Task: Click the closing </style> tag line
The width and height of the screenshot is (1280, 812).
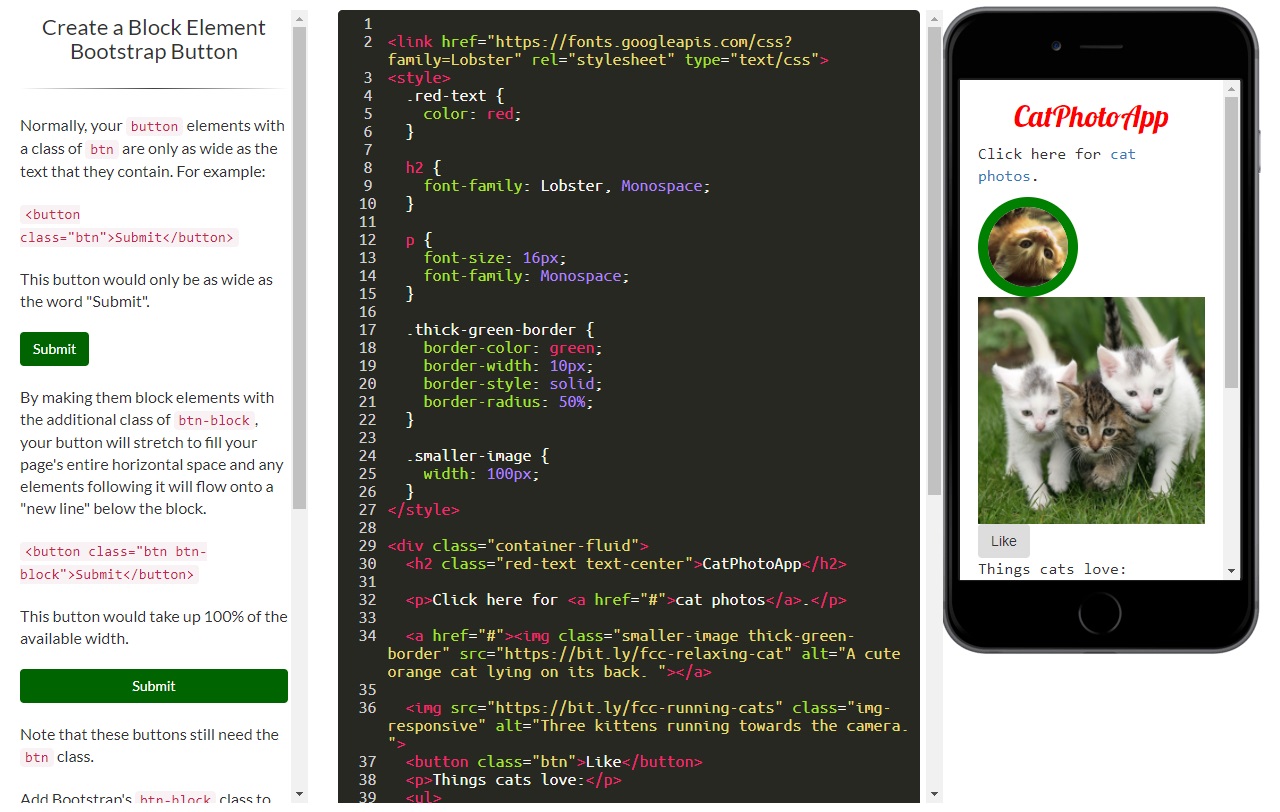Action: (x=423, y=510)
